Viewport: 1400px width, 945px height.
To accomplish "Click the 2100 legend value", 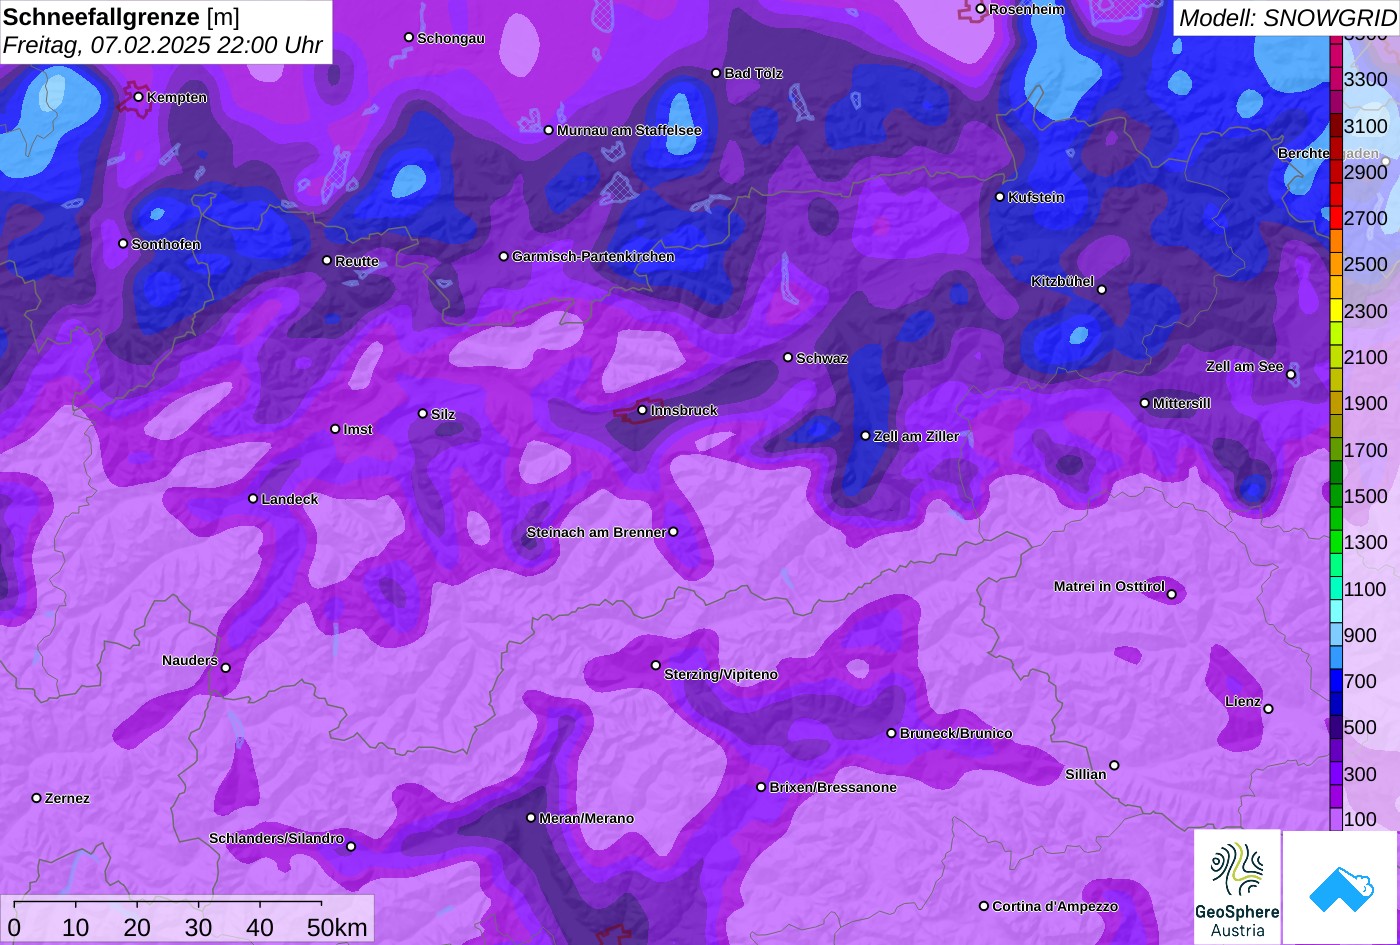I will click(1366, 358).
